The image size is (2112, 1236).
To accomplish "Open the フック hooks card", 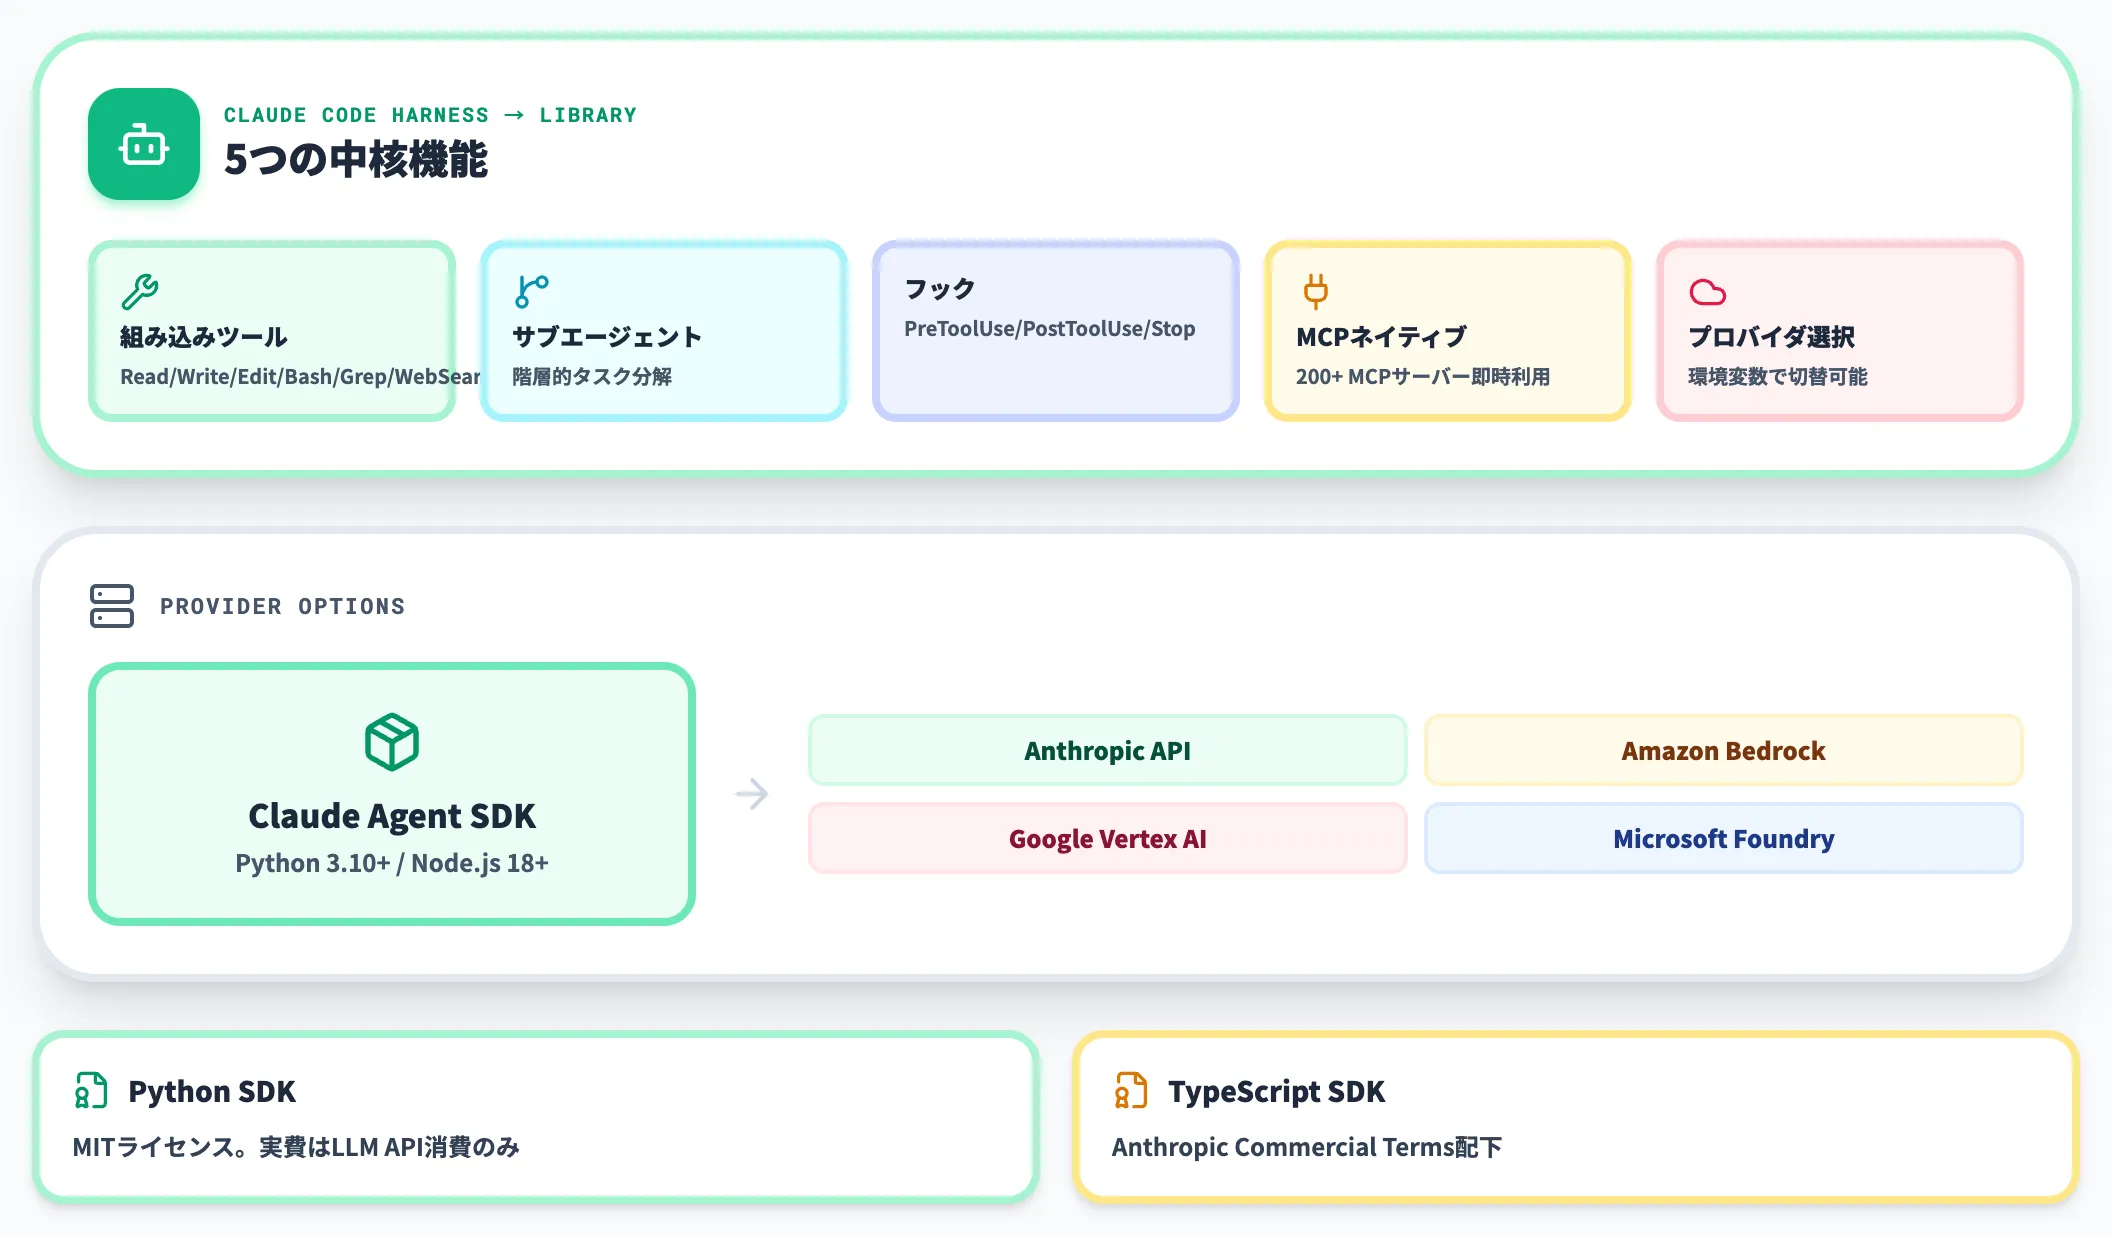I will [x=1056, y=331].
